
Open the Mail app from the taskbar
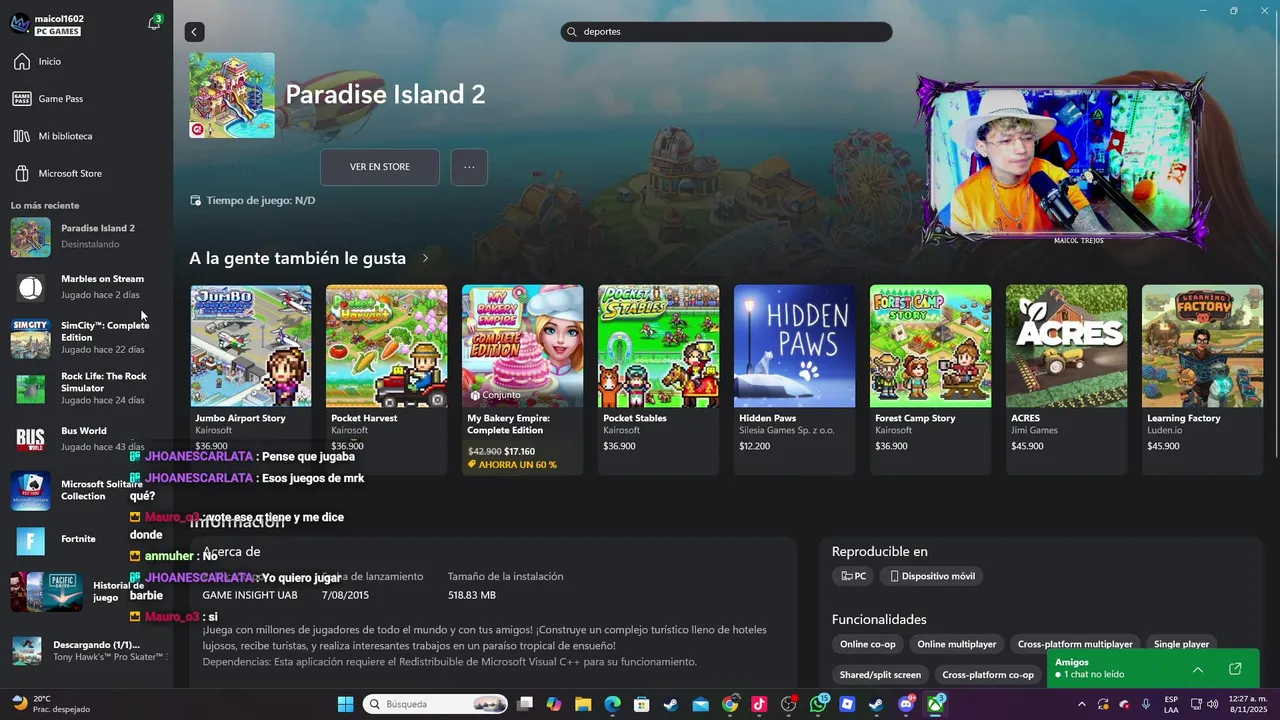point(701,704)
